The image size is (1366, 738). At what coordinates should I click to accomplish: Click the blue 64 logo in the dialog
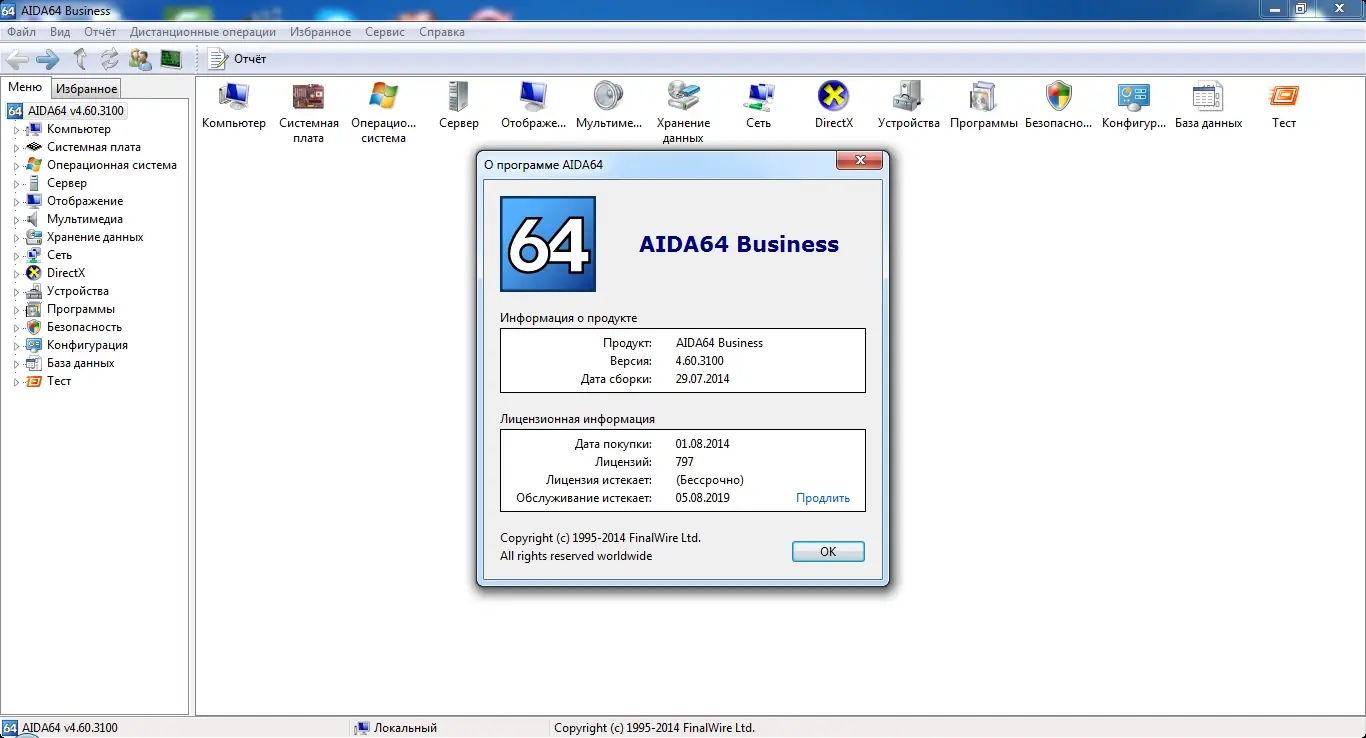(x=548, y=244)
